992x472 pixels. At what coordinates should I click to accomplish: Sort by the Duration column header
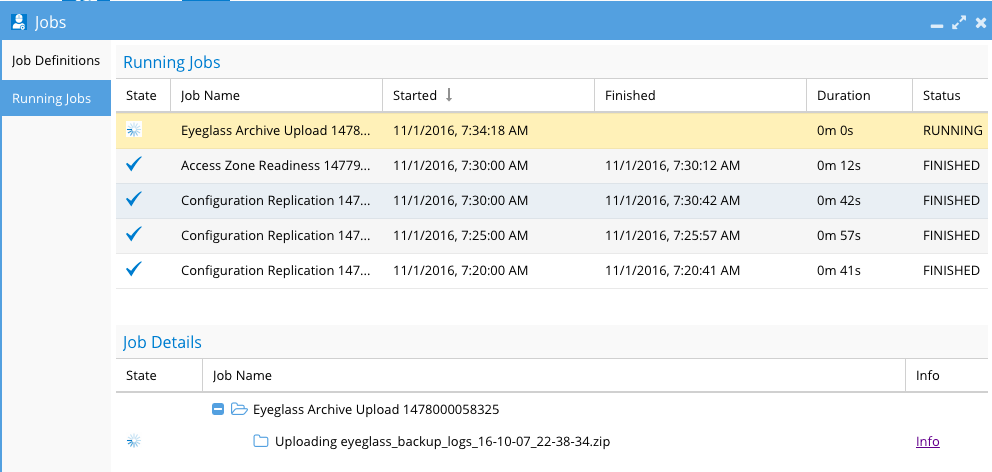click(x=860, y=96)
